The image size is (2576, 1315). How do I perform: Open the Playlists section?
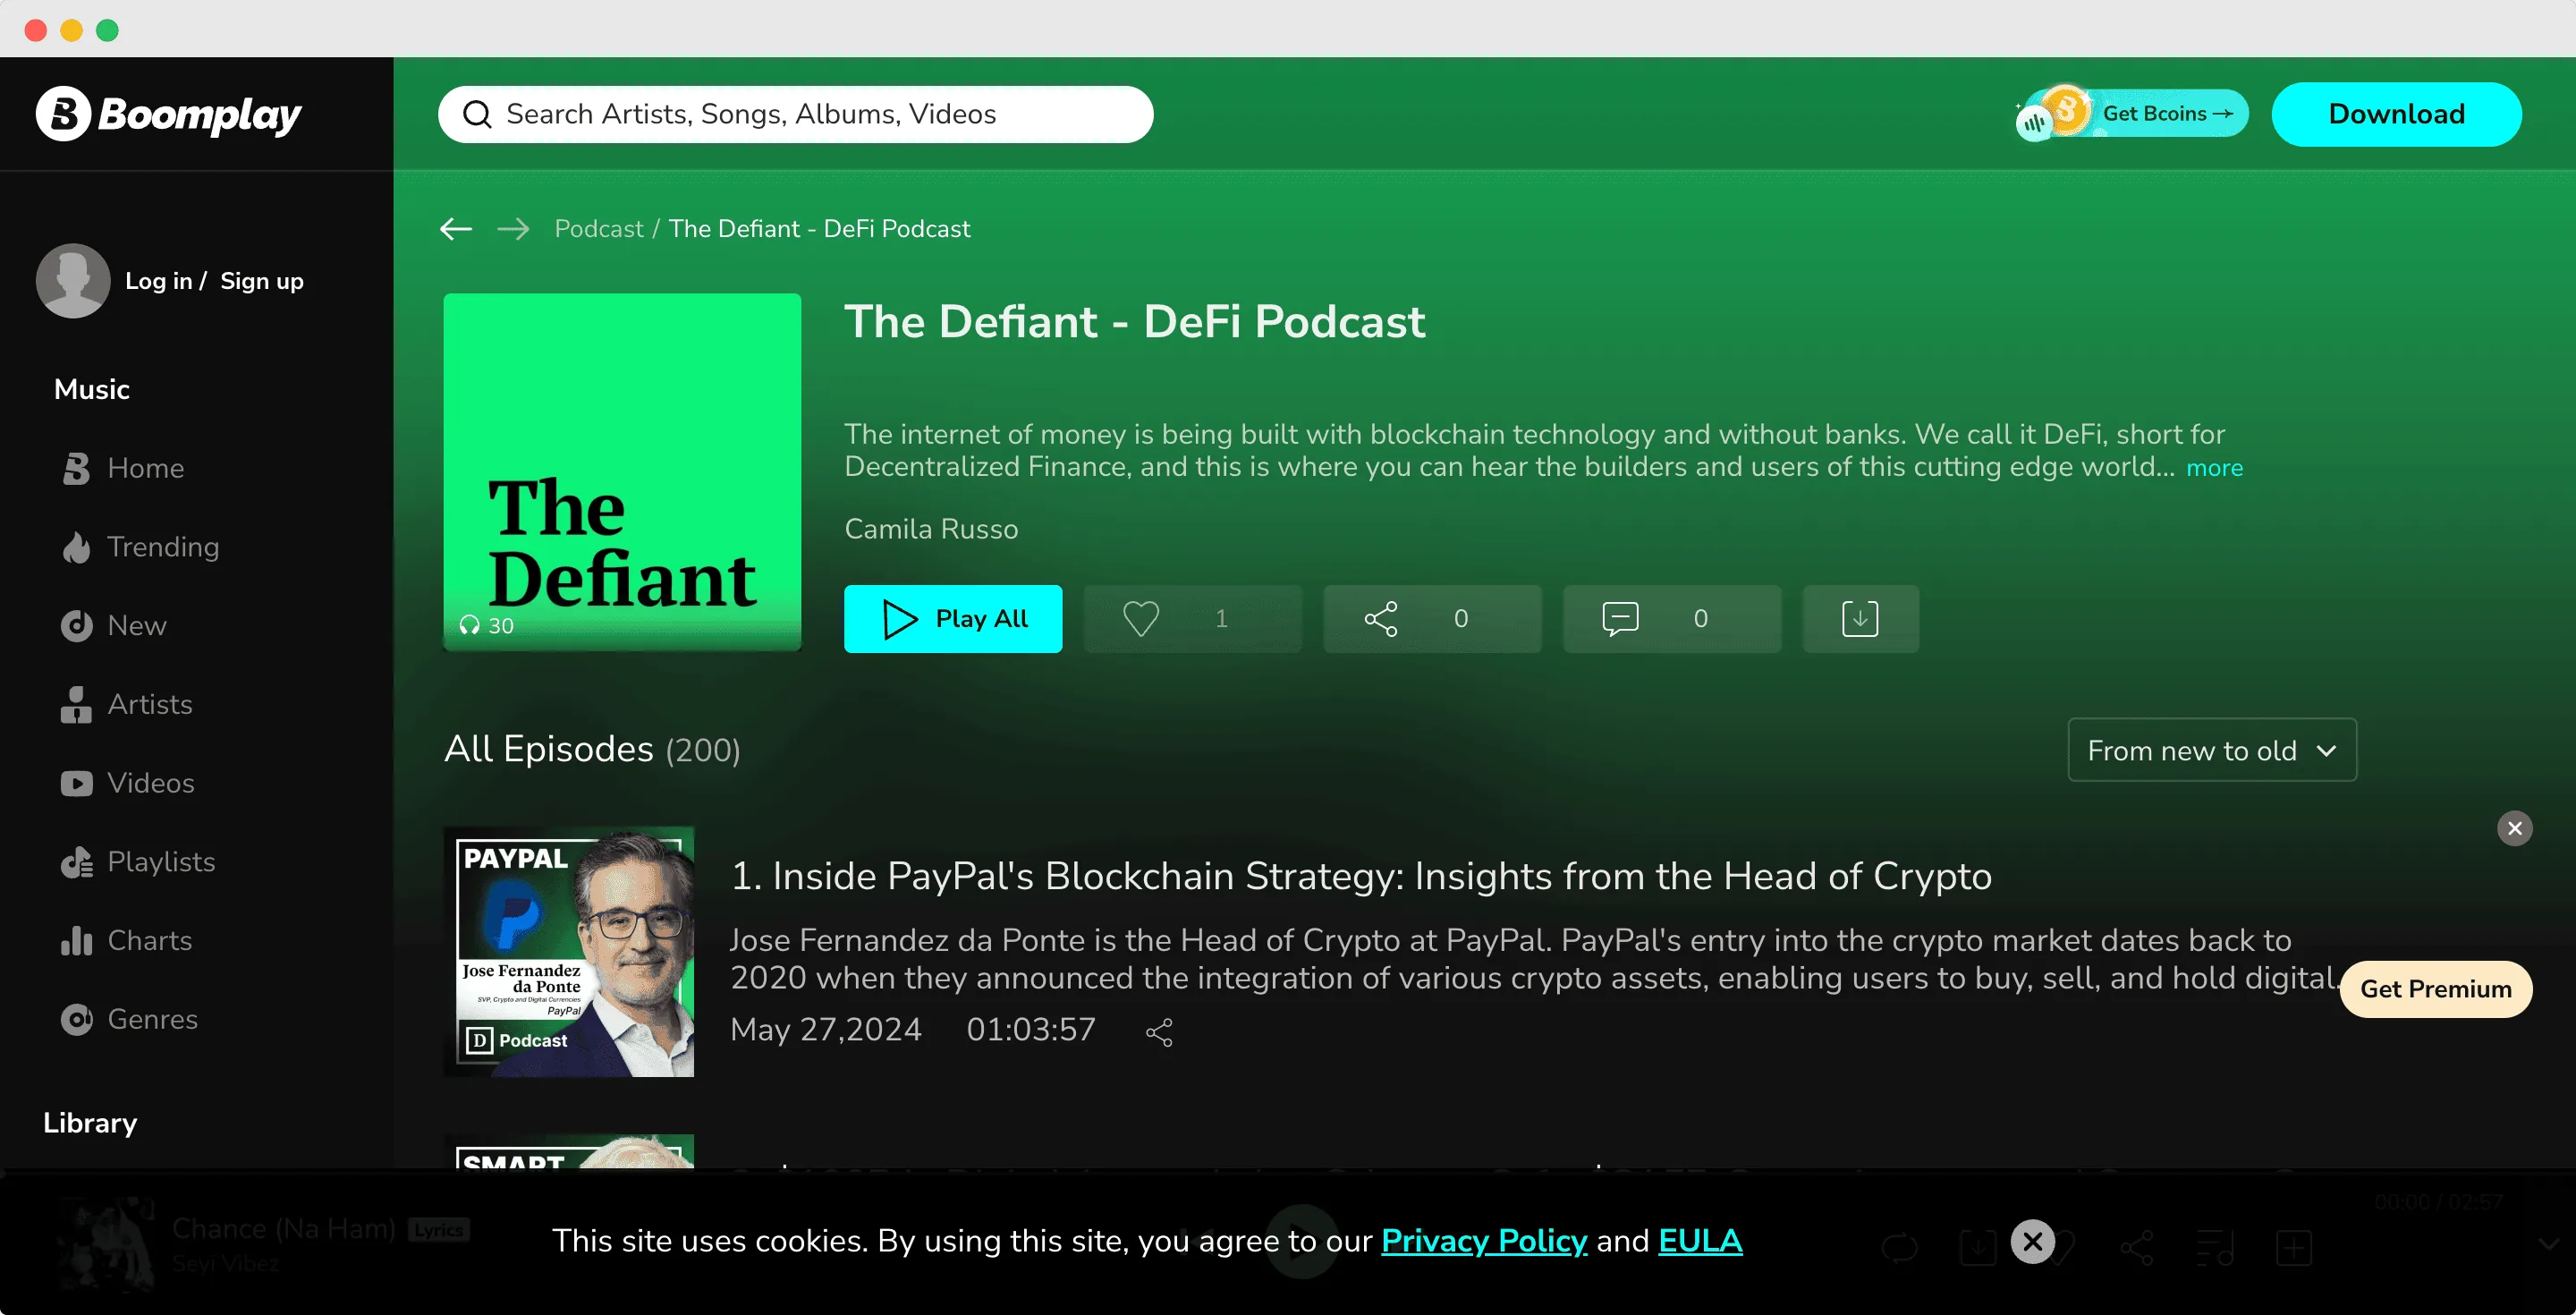coord(161,861)
